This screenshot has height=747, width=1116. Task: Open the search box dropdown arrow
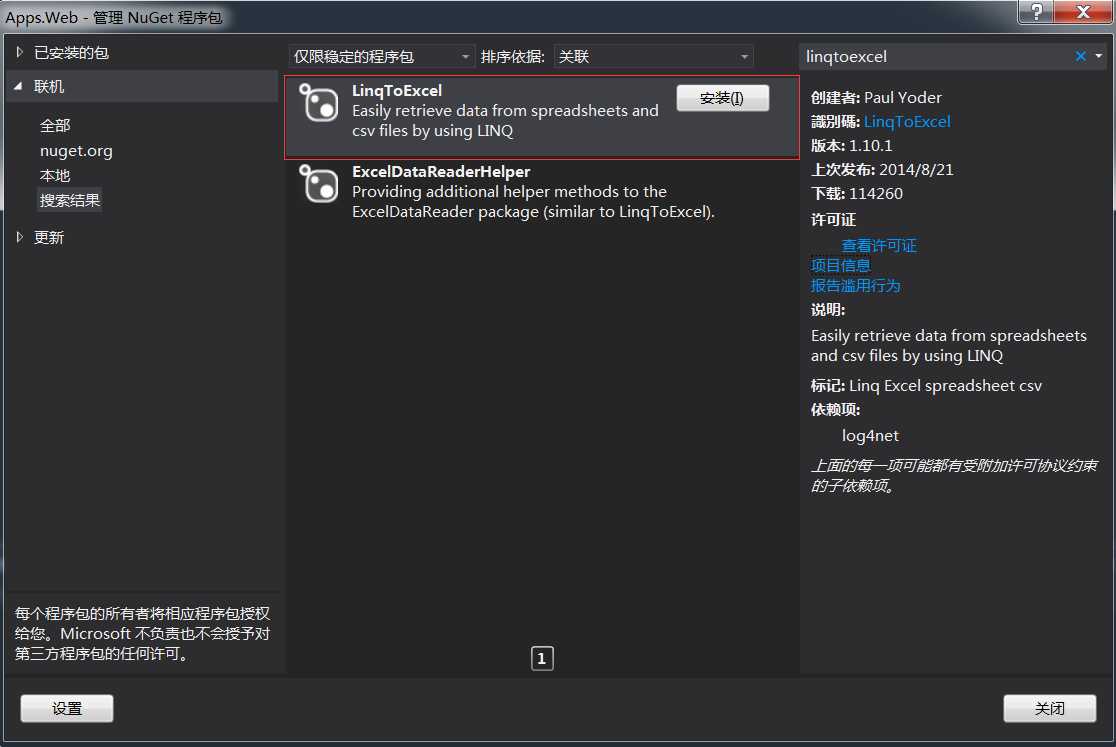pos(1099,56)
